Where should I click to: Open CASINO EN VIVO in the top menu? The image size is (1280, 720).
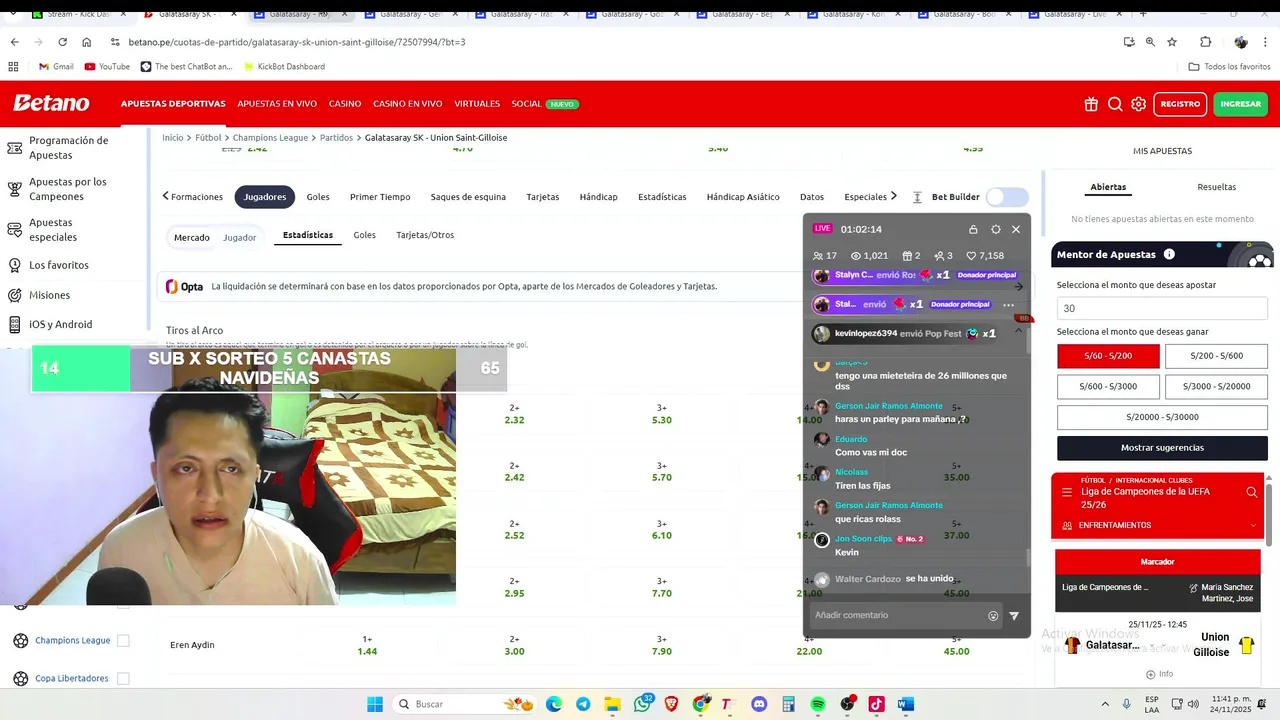tap(407, 104)
